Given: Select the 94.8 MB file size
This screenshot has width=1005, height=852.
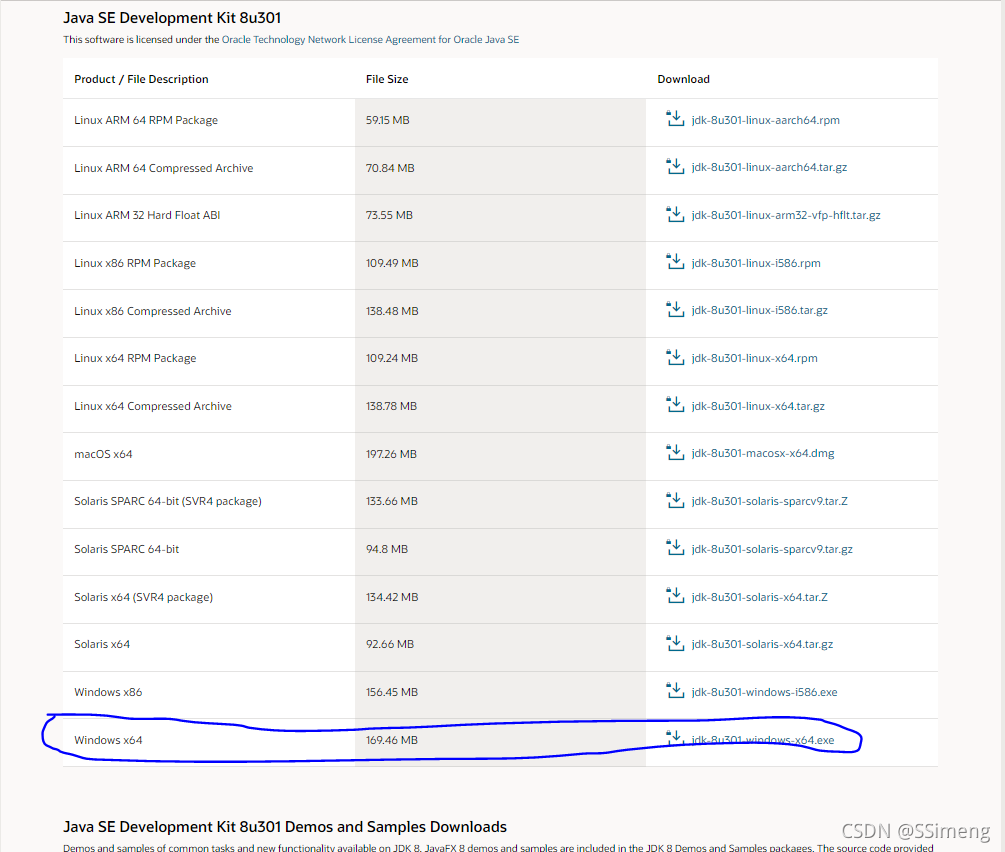Looking at the screenshot, I should (387, 549).
